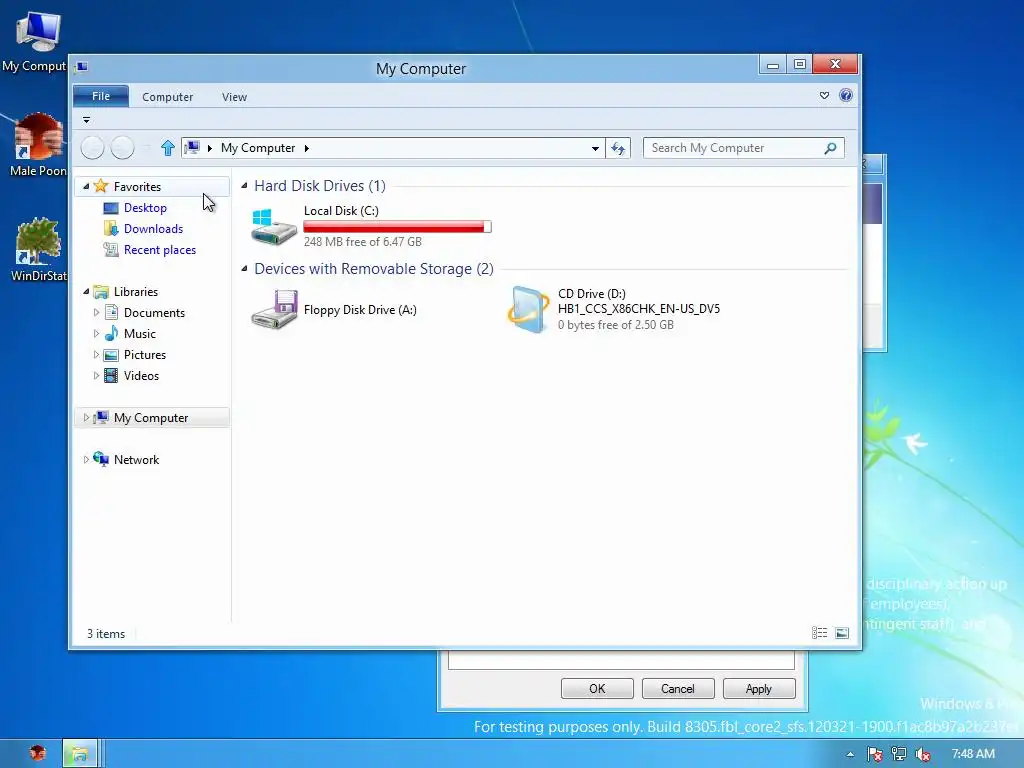Expand the Pictures library

tap(96, 355)
